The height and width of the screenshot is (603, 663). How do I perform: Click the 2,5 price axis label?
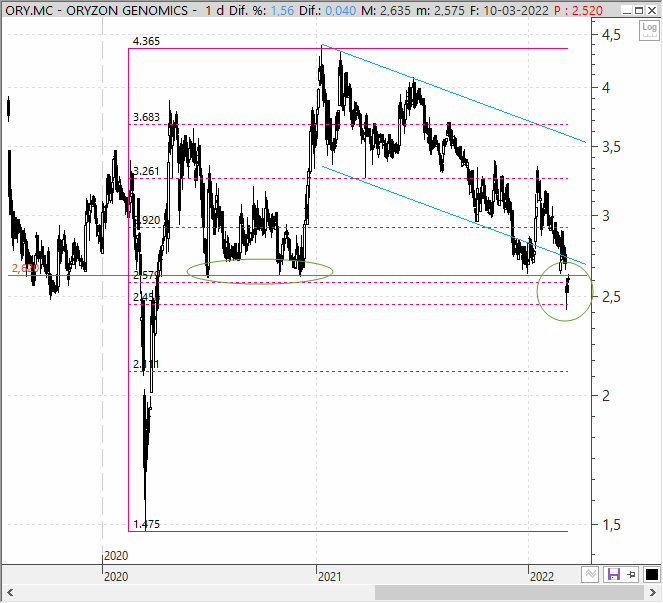click(x=611, y=297)
